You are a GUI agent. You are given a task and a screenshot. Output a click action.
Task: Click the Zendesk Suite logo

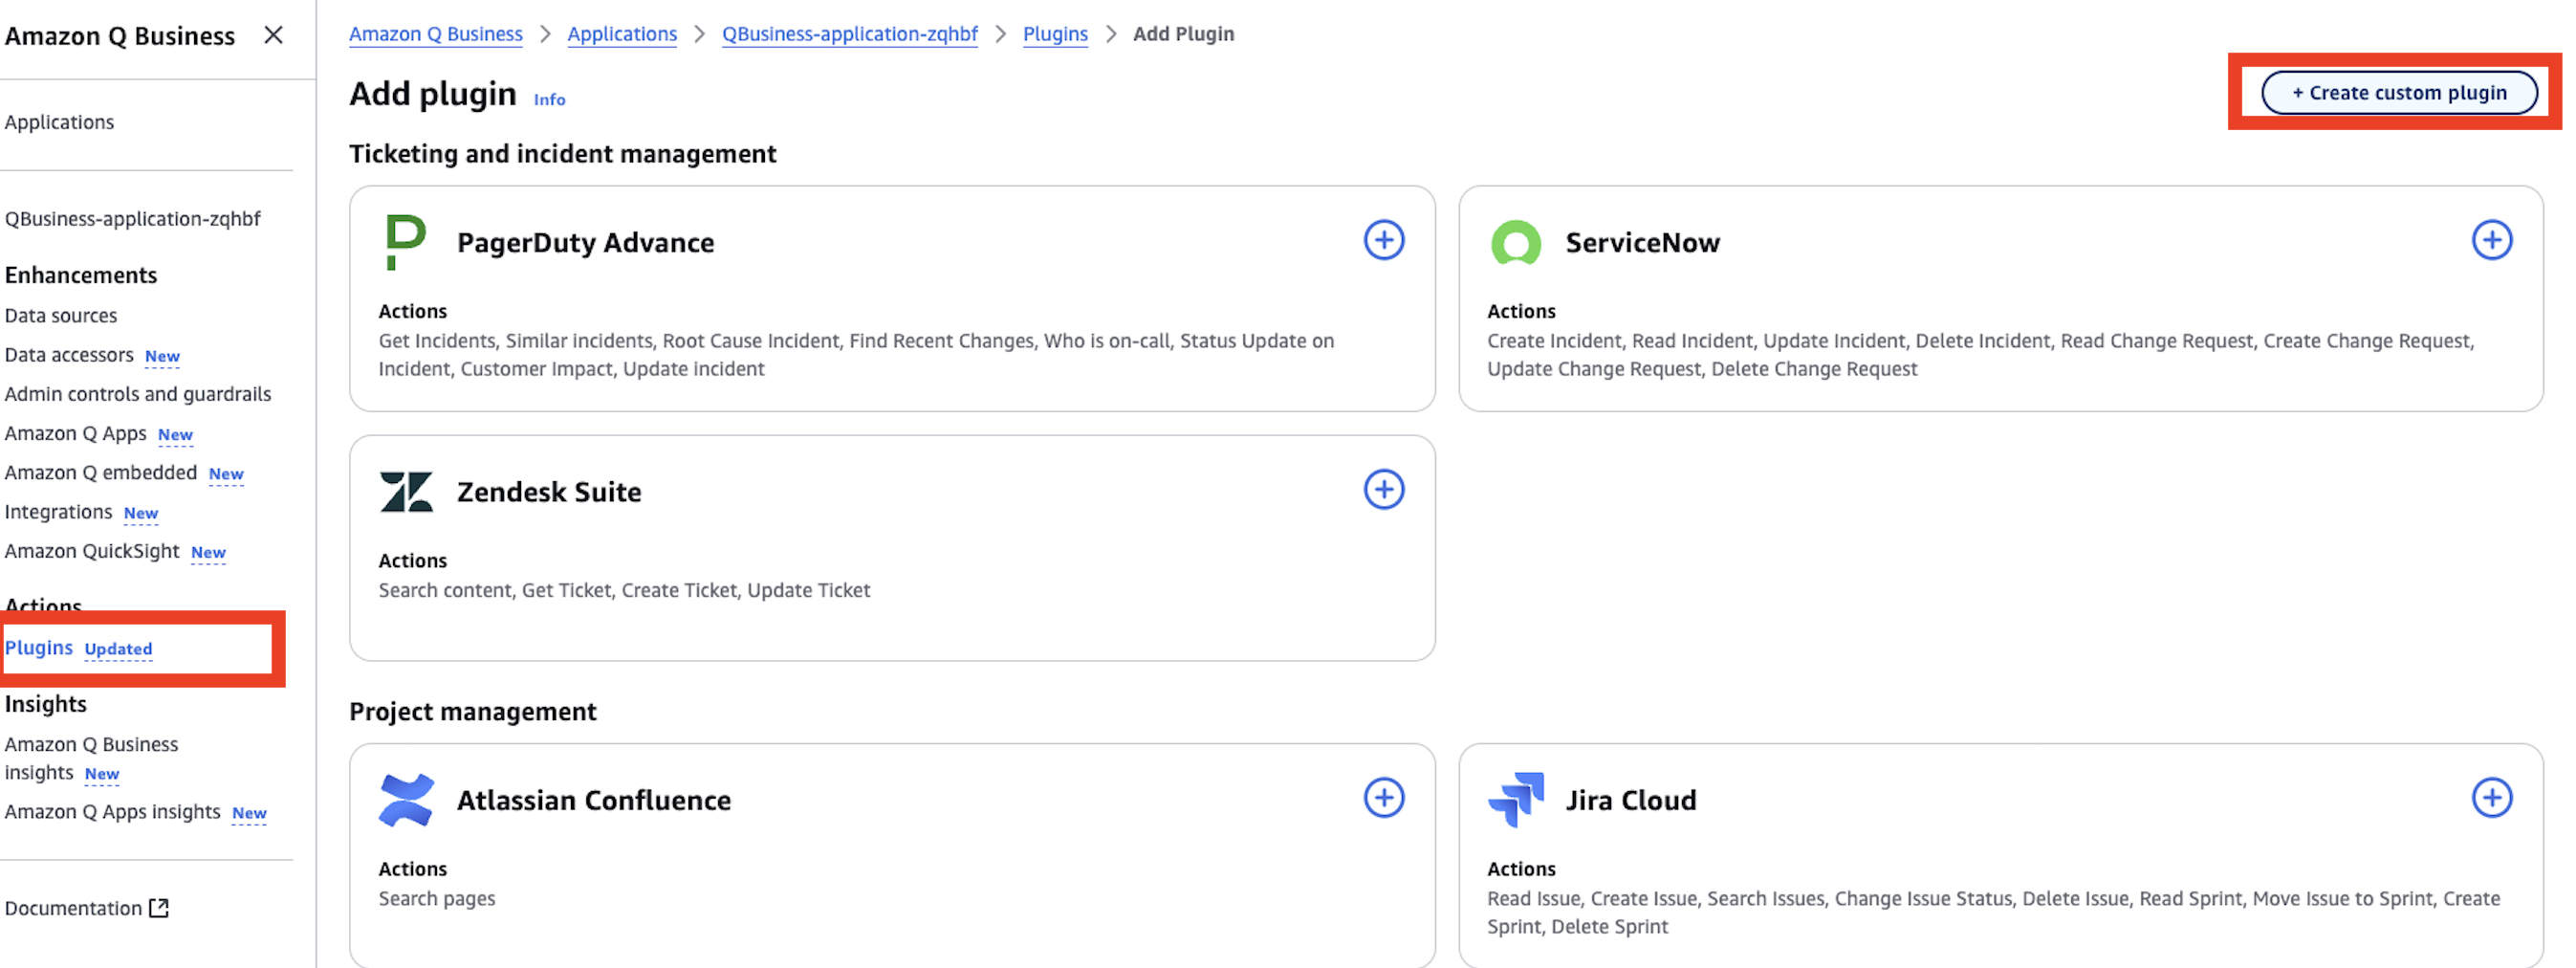(x=406, y=492)
